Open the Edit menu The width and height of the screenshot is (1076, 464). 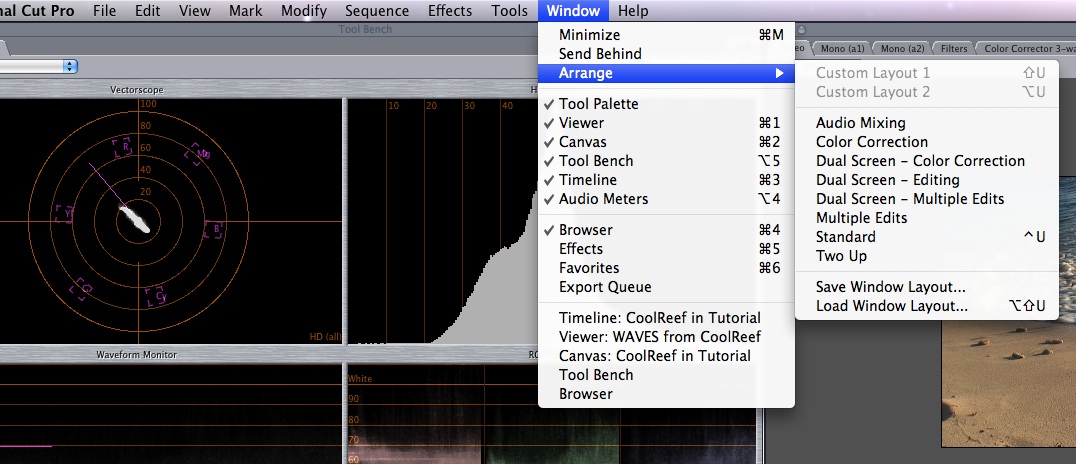click(148, 11)
